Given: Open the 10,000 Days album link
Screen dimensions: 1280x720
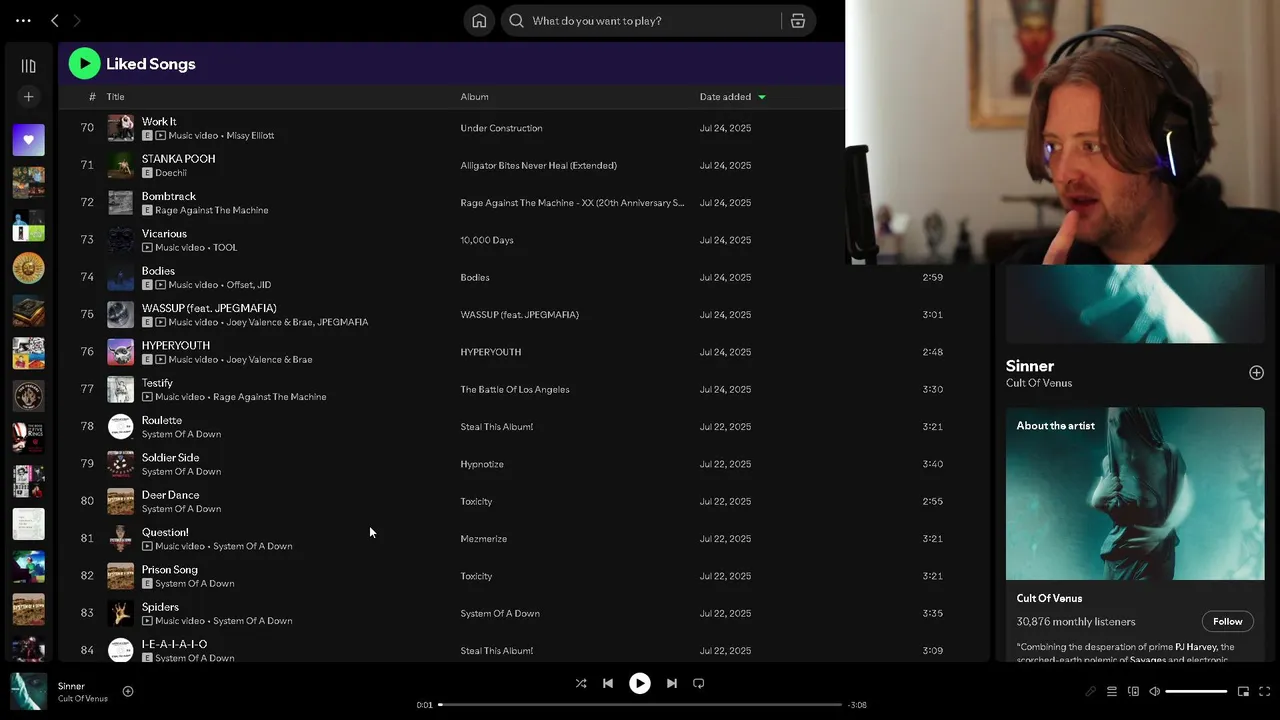Looking at the screenshot, I should click(487, 240).
